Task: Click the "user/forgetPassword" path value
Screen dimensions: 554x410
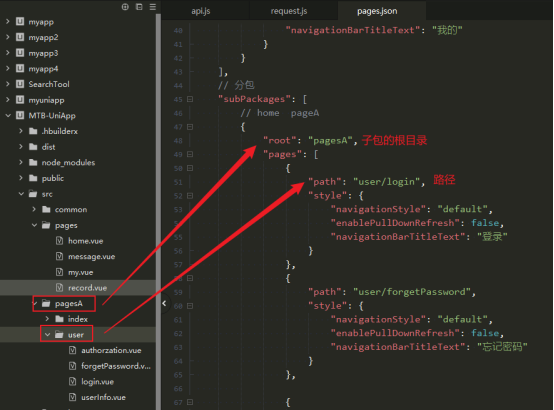Action: tap(412, 292)
